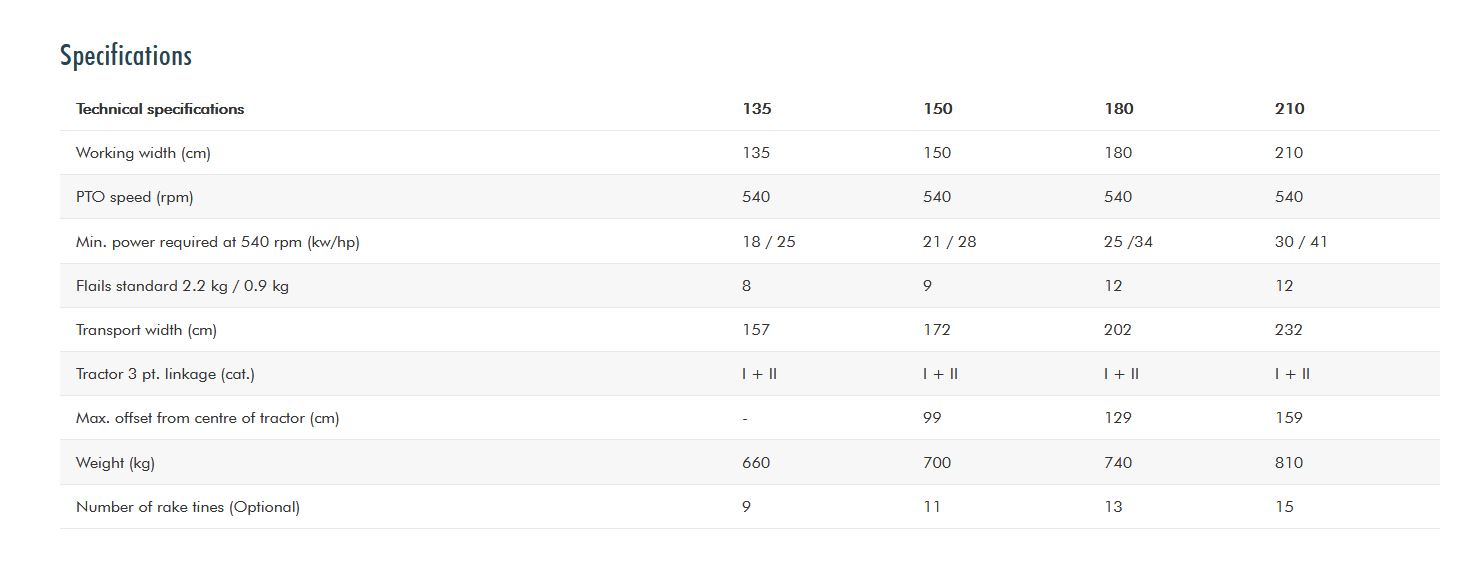
Task: Click the 30 / 41 power value
Action: click(x=1301, y=242)
